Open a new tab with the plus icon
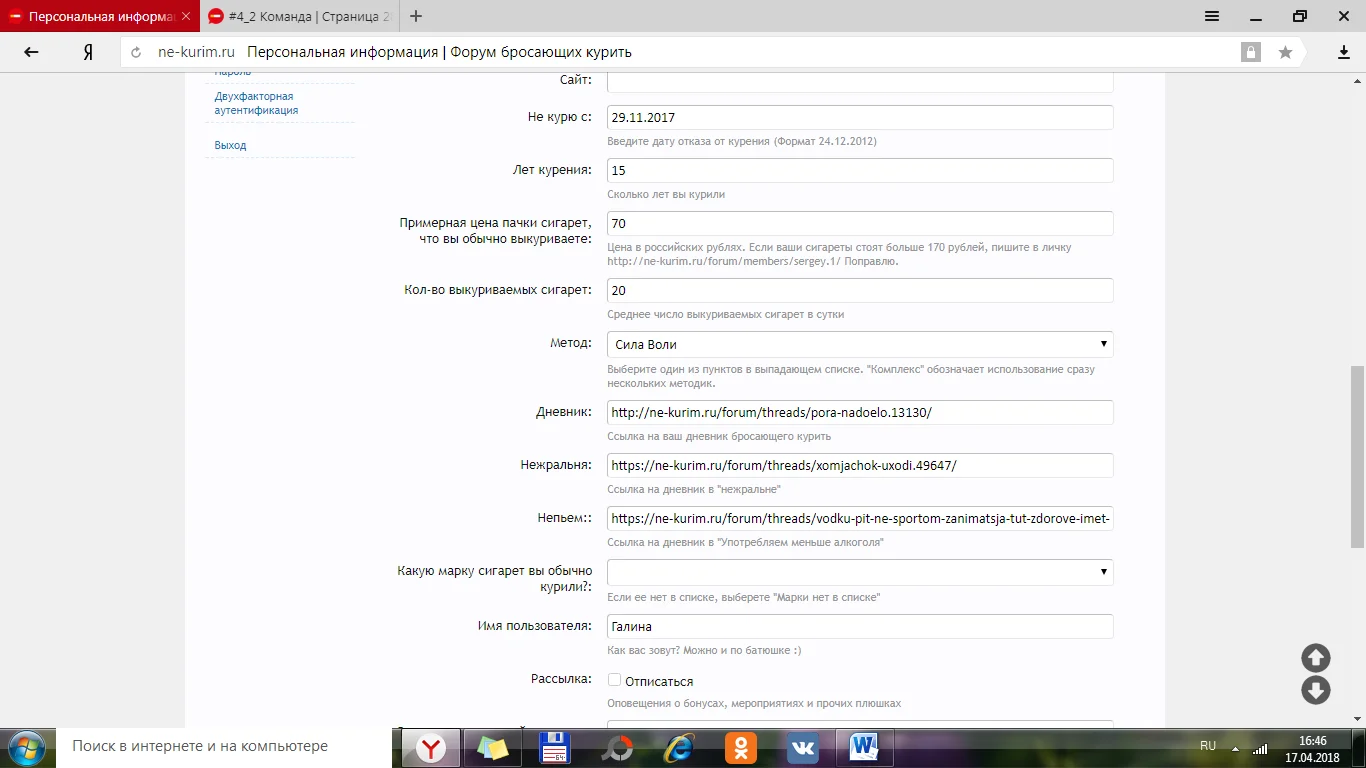The height and width of the screenshot is (768, 1366). [x=416, y=16]
